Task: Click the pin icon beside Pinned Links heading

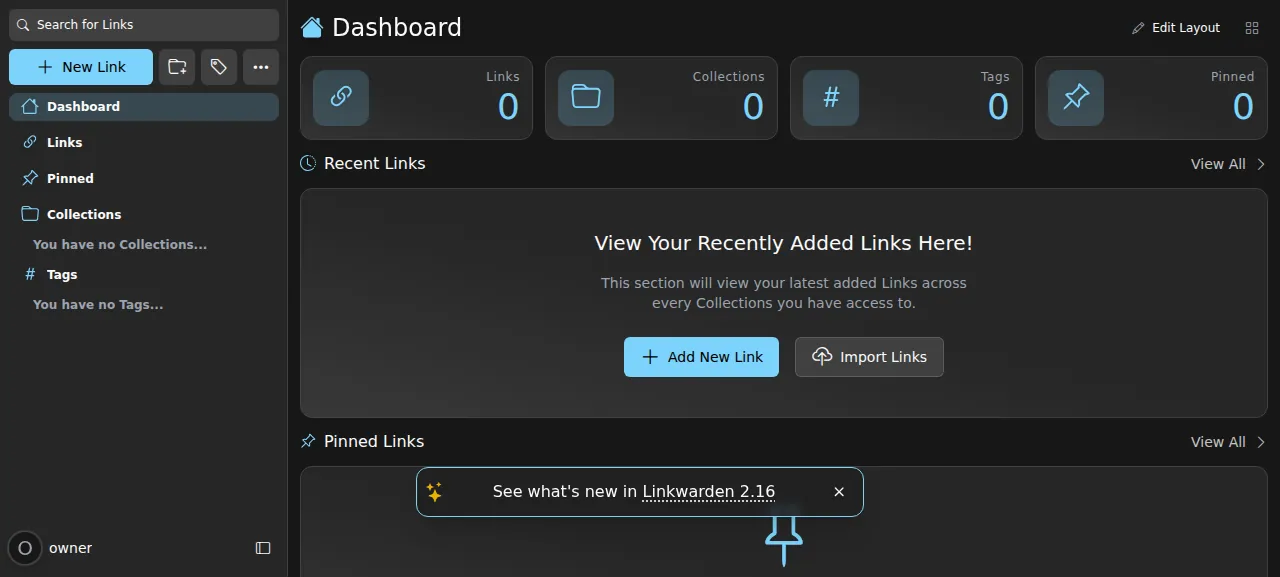Action: point(308,441)
